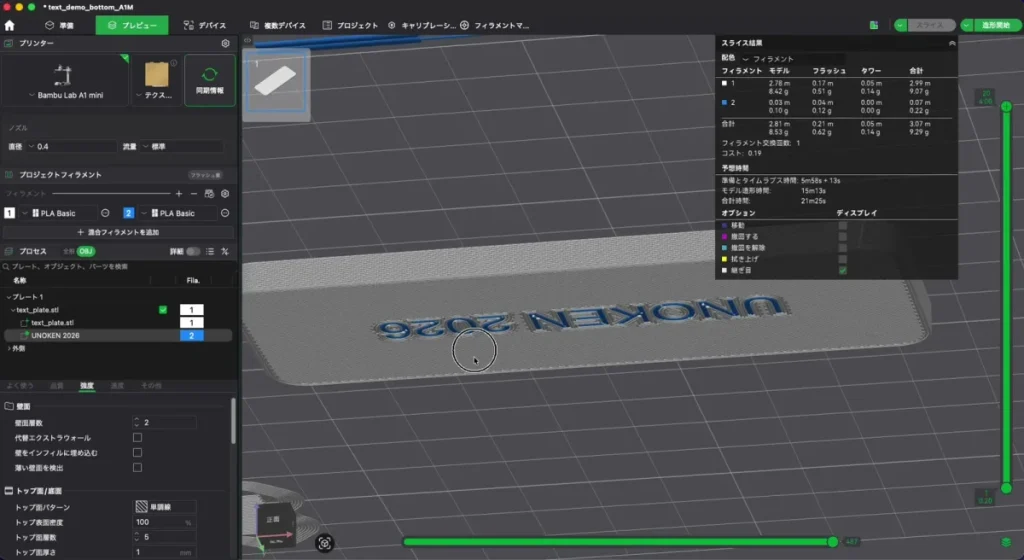Screen dimensions: 1024x560
Task: Click the 壁面層数 value stepper
Action: pos(136,423)
